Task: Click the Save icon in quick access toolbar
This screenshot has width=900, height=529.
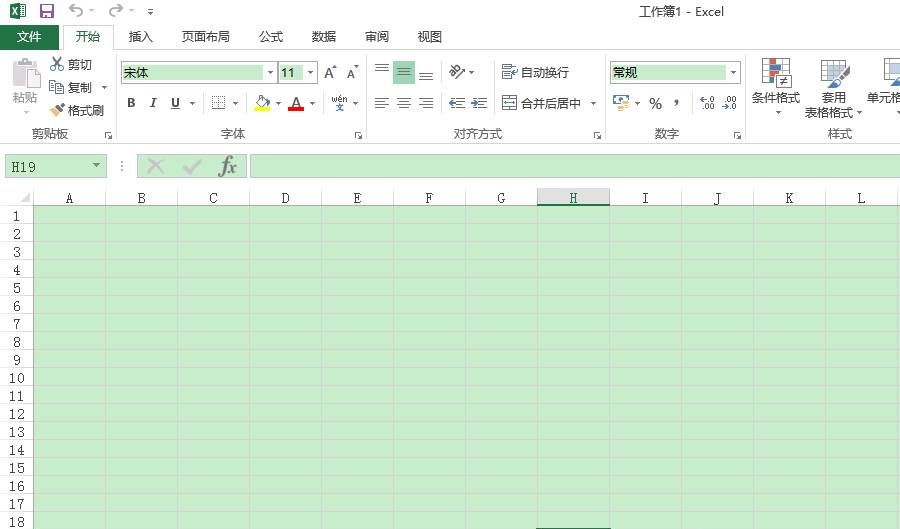Action: tap(47, 11)
